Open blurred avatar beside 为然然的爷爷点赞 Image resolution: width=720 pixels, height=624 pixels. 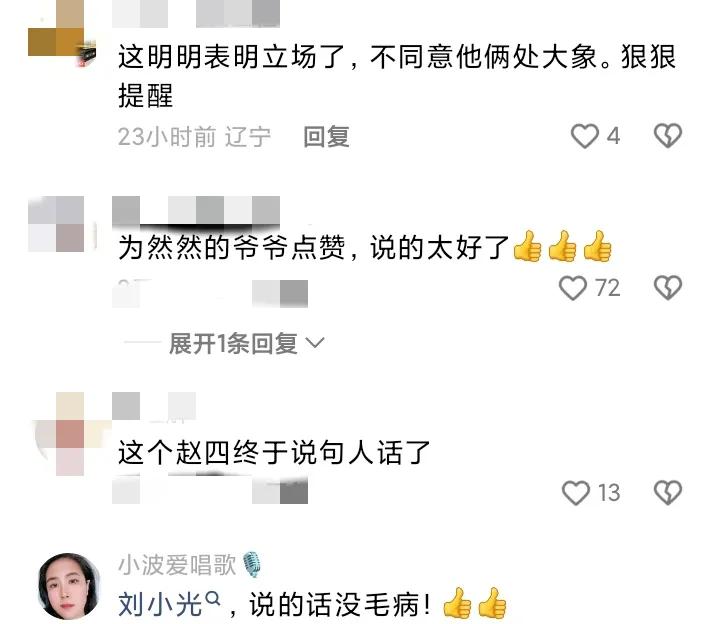[56, 224]
